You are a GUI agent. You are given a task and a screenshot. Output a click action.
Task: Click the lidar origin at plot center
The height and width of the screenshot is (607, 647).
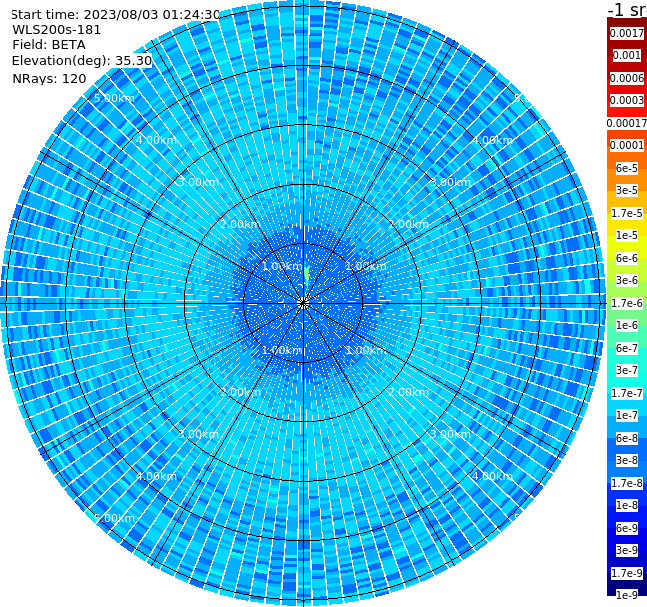303,303
